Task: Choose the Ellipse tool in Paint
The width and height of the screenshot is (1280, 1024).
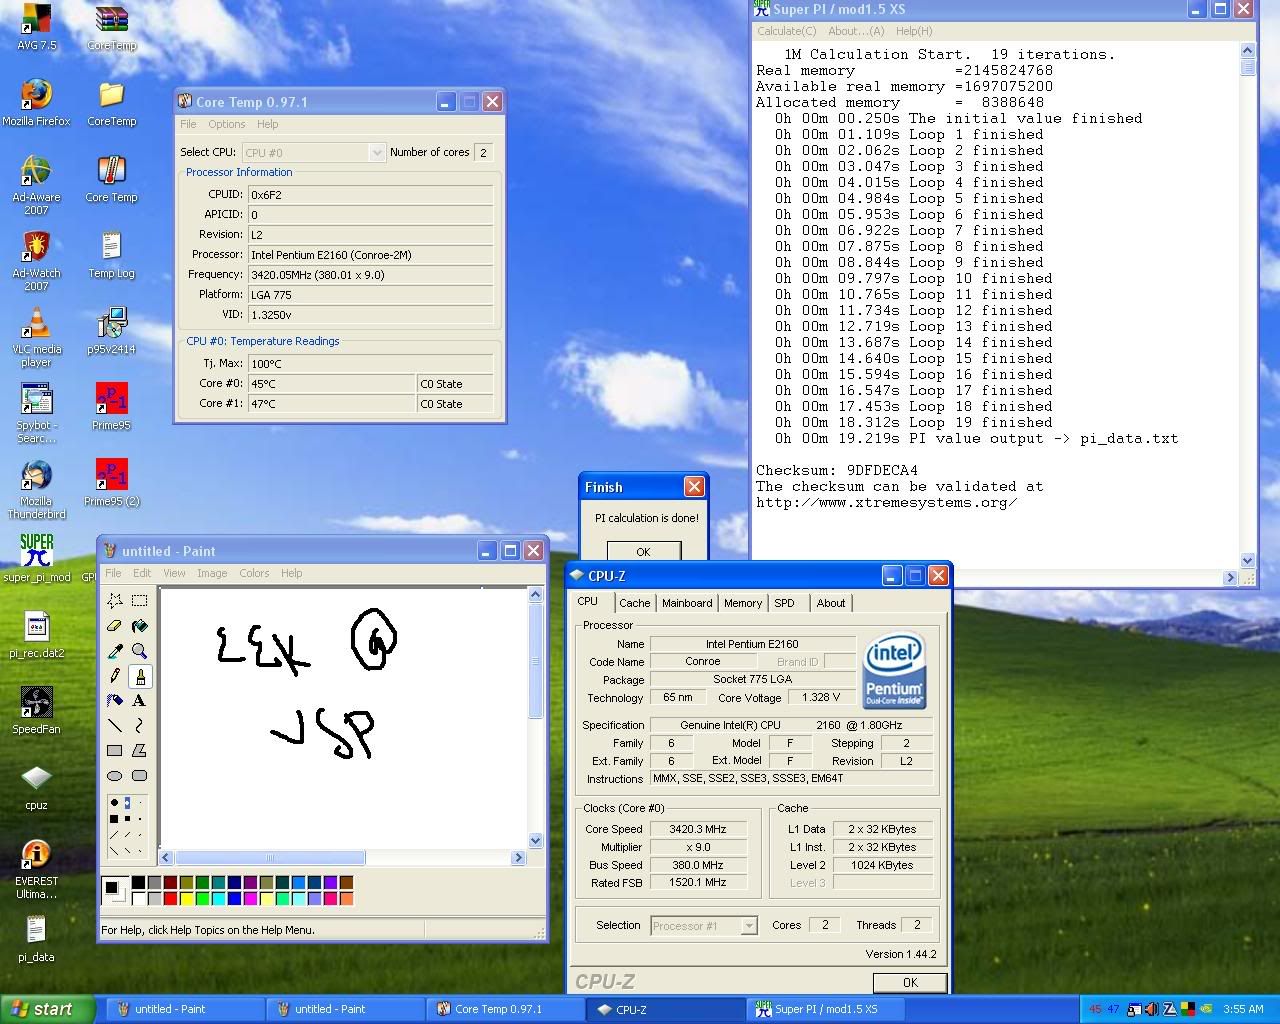Action: click(x=115, y=775)
